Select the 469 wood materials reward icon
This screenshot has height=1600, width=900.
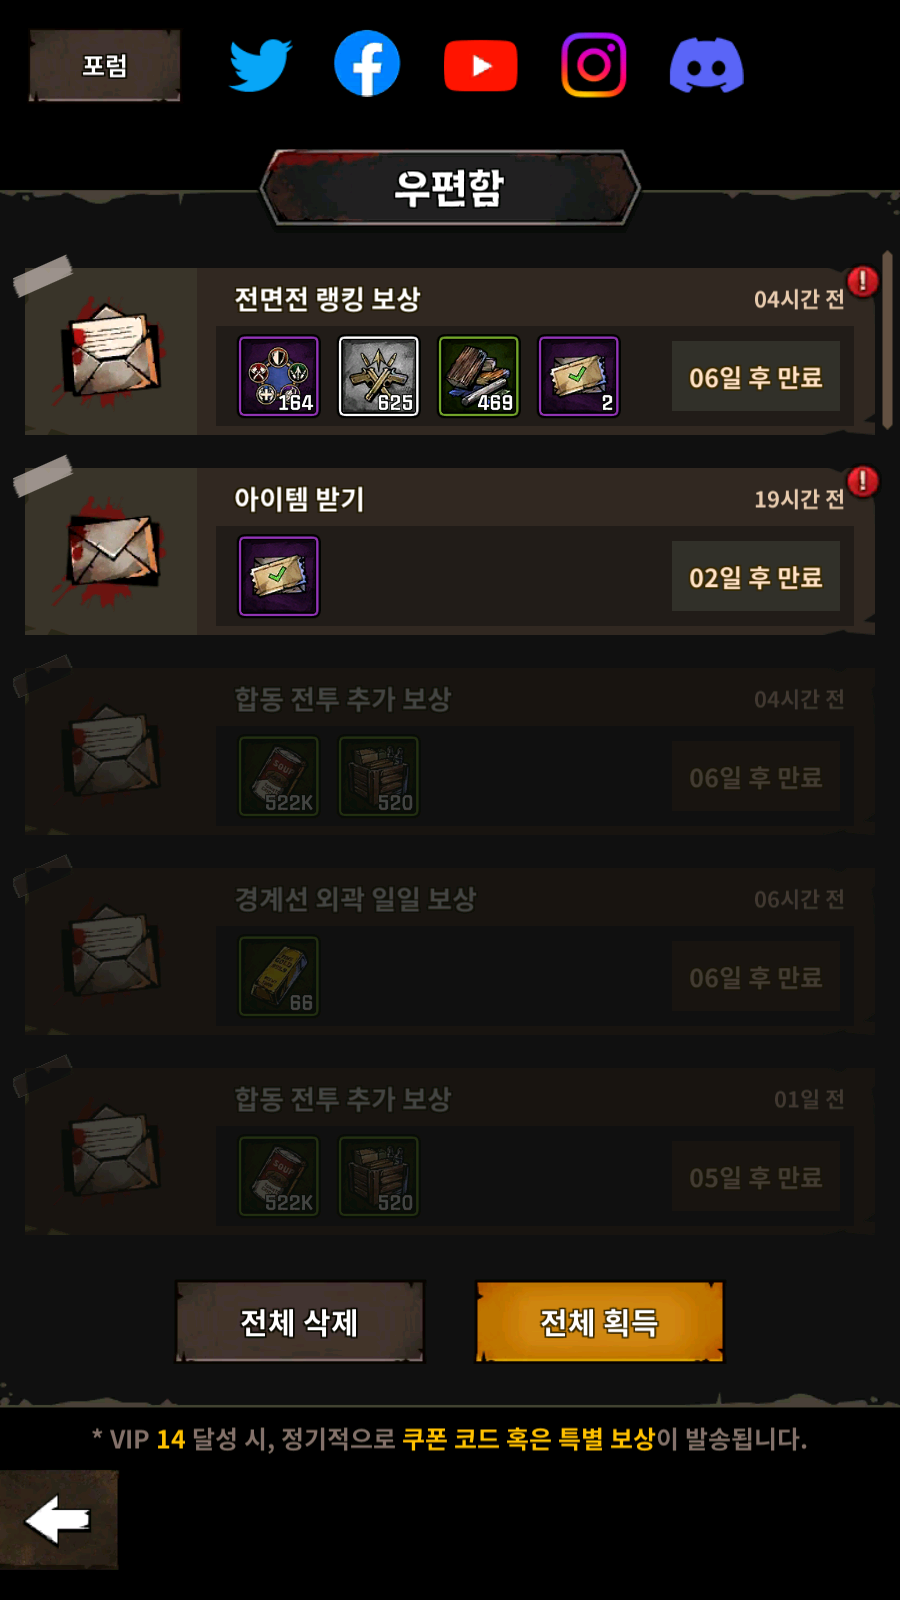point(479,376)
